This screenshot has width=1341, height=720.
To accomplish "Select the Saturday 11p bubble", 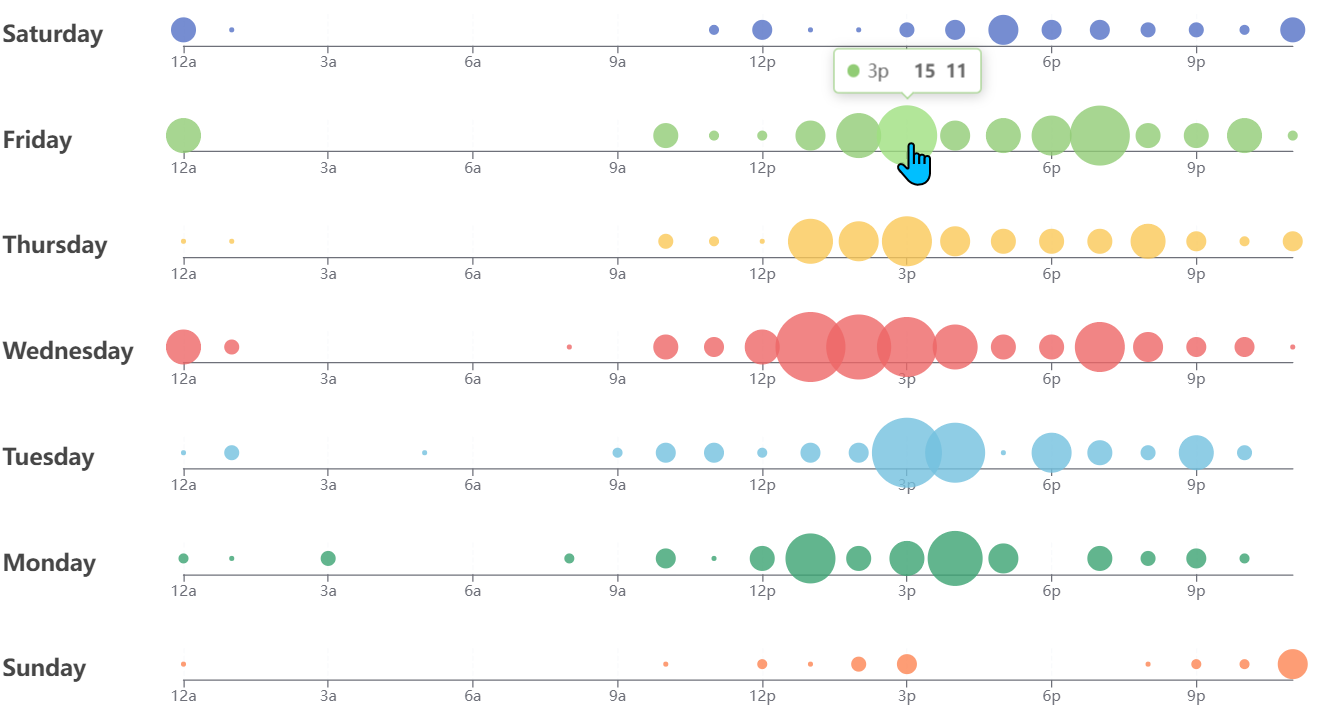I will (1292, 30).
